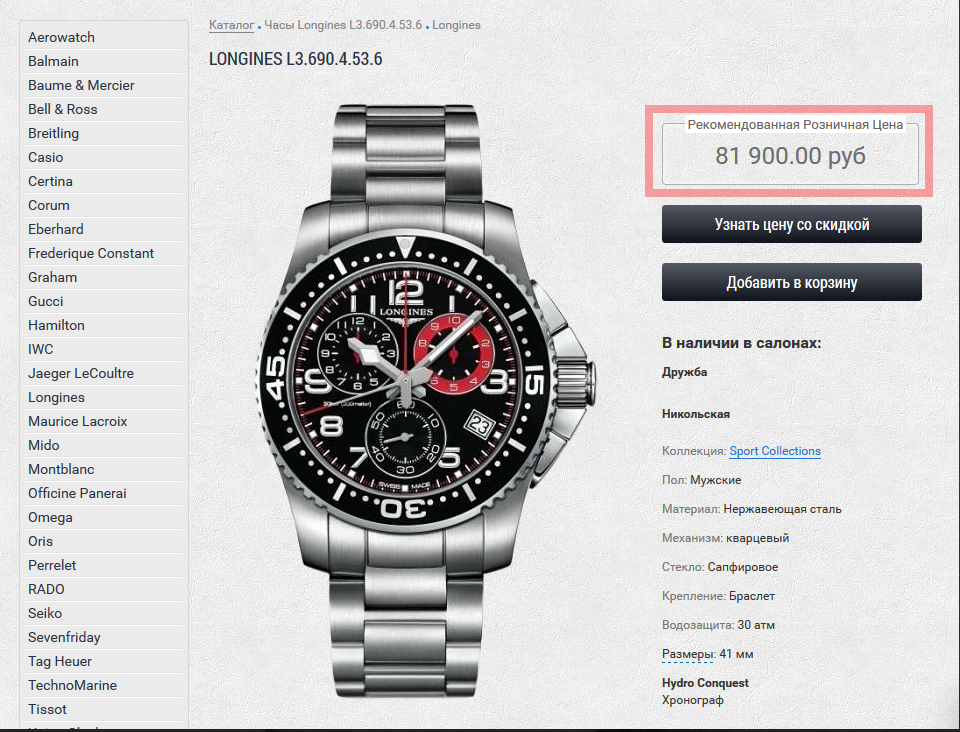The height and width of the screenshot is (732, 960).
Task: Select Baume & Mercier from the brand list
Action: [81, 85]
